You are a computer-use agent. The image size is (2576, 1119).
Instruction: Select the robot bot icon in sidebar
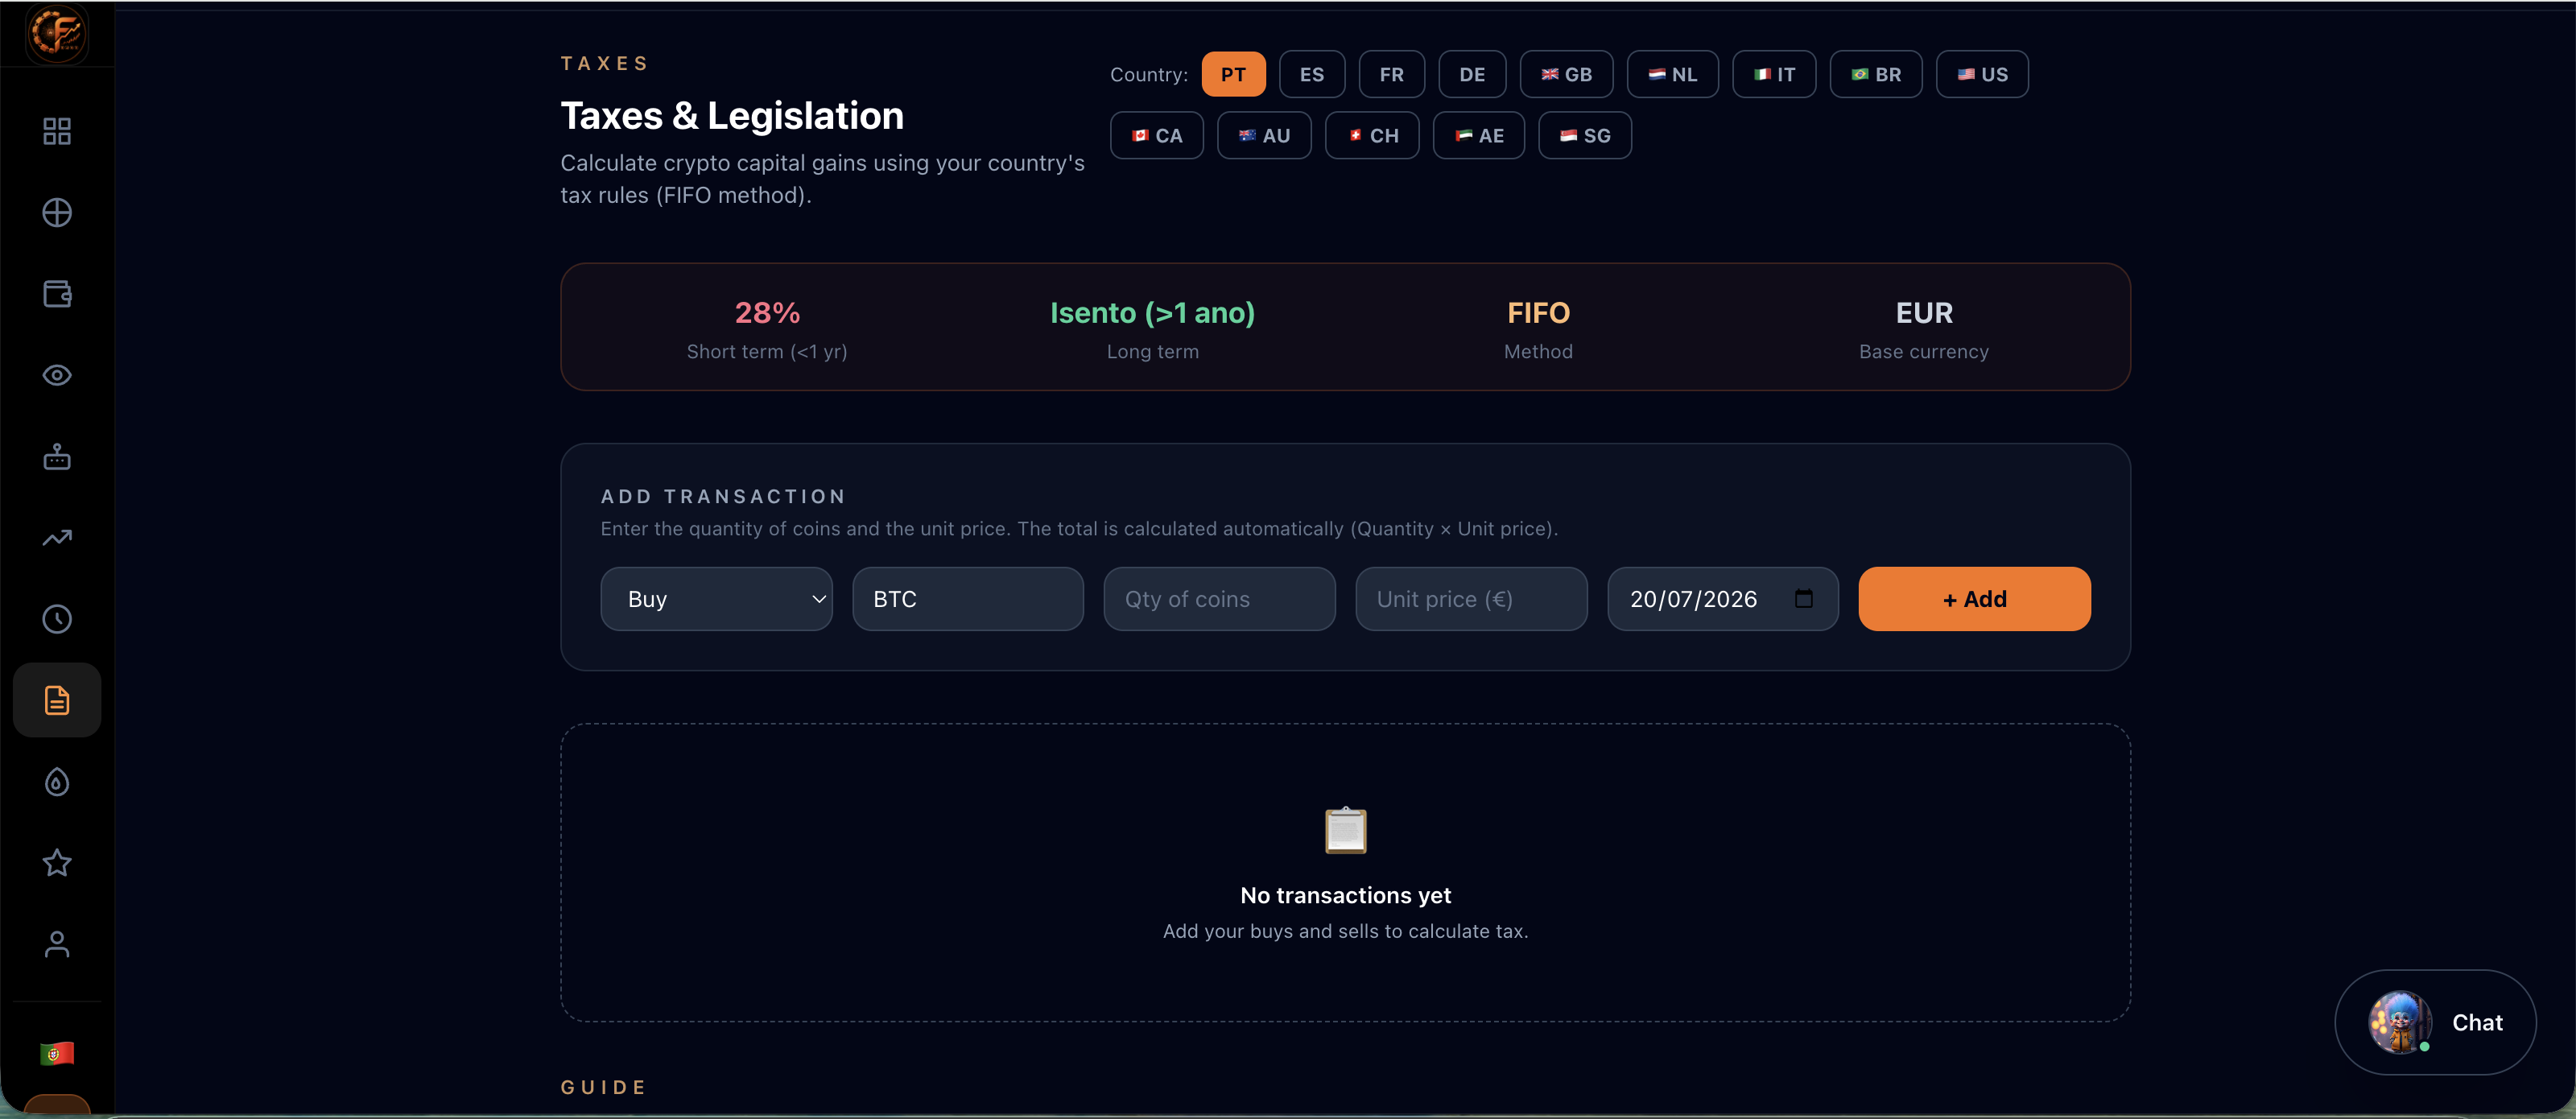coord(57,456)
